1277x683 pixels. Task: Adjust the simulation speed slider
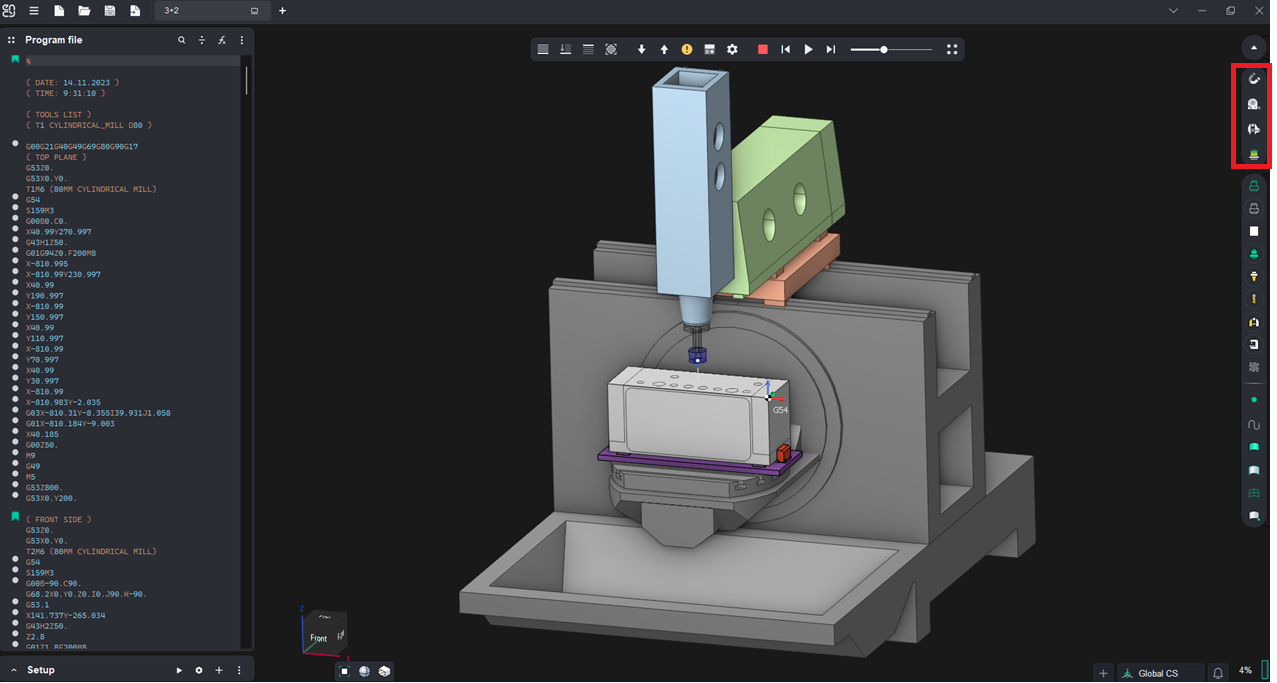[884, 49]
